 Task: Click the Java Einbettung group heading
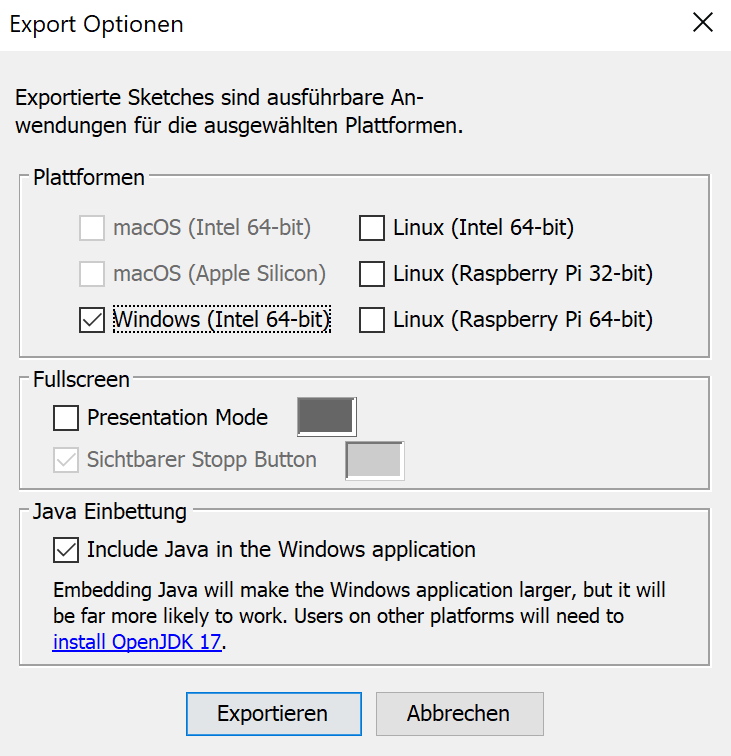pyautogui.click(x=110, y=512)
